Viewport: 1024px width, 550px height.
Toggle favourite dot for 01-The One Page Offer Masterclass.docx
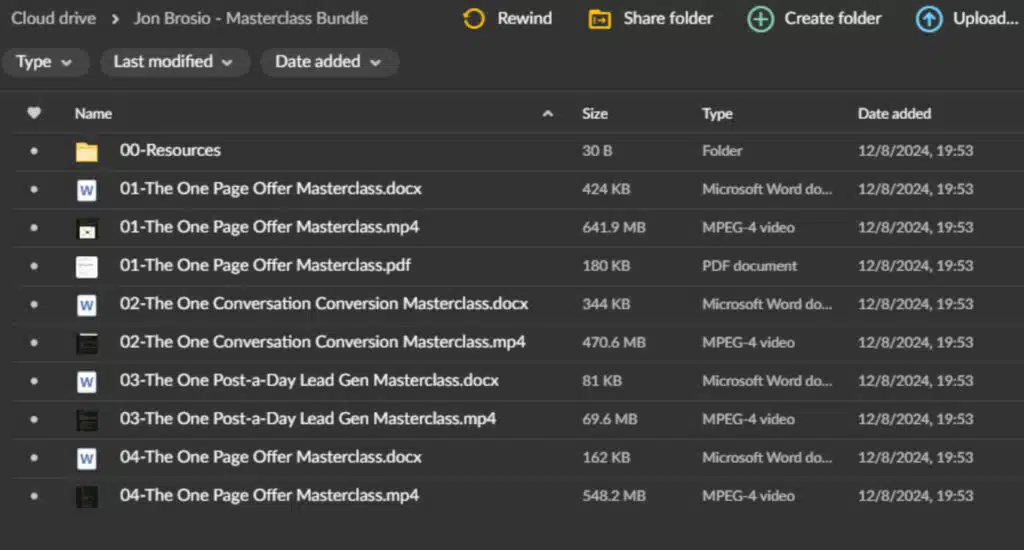click(x=34, y=189)
